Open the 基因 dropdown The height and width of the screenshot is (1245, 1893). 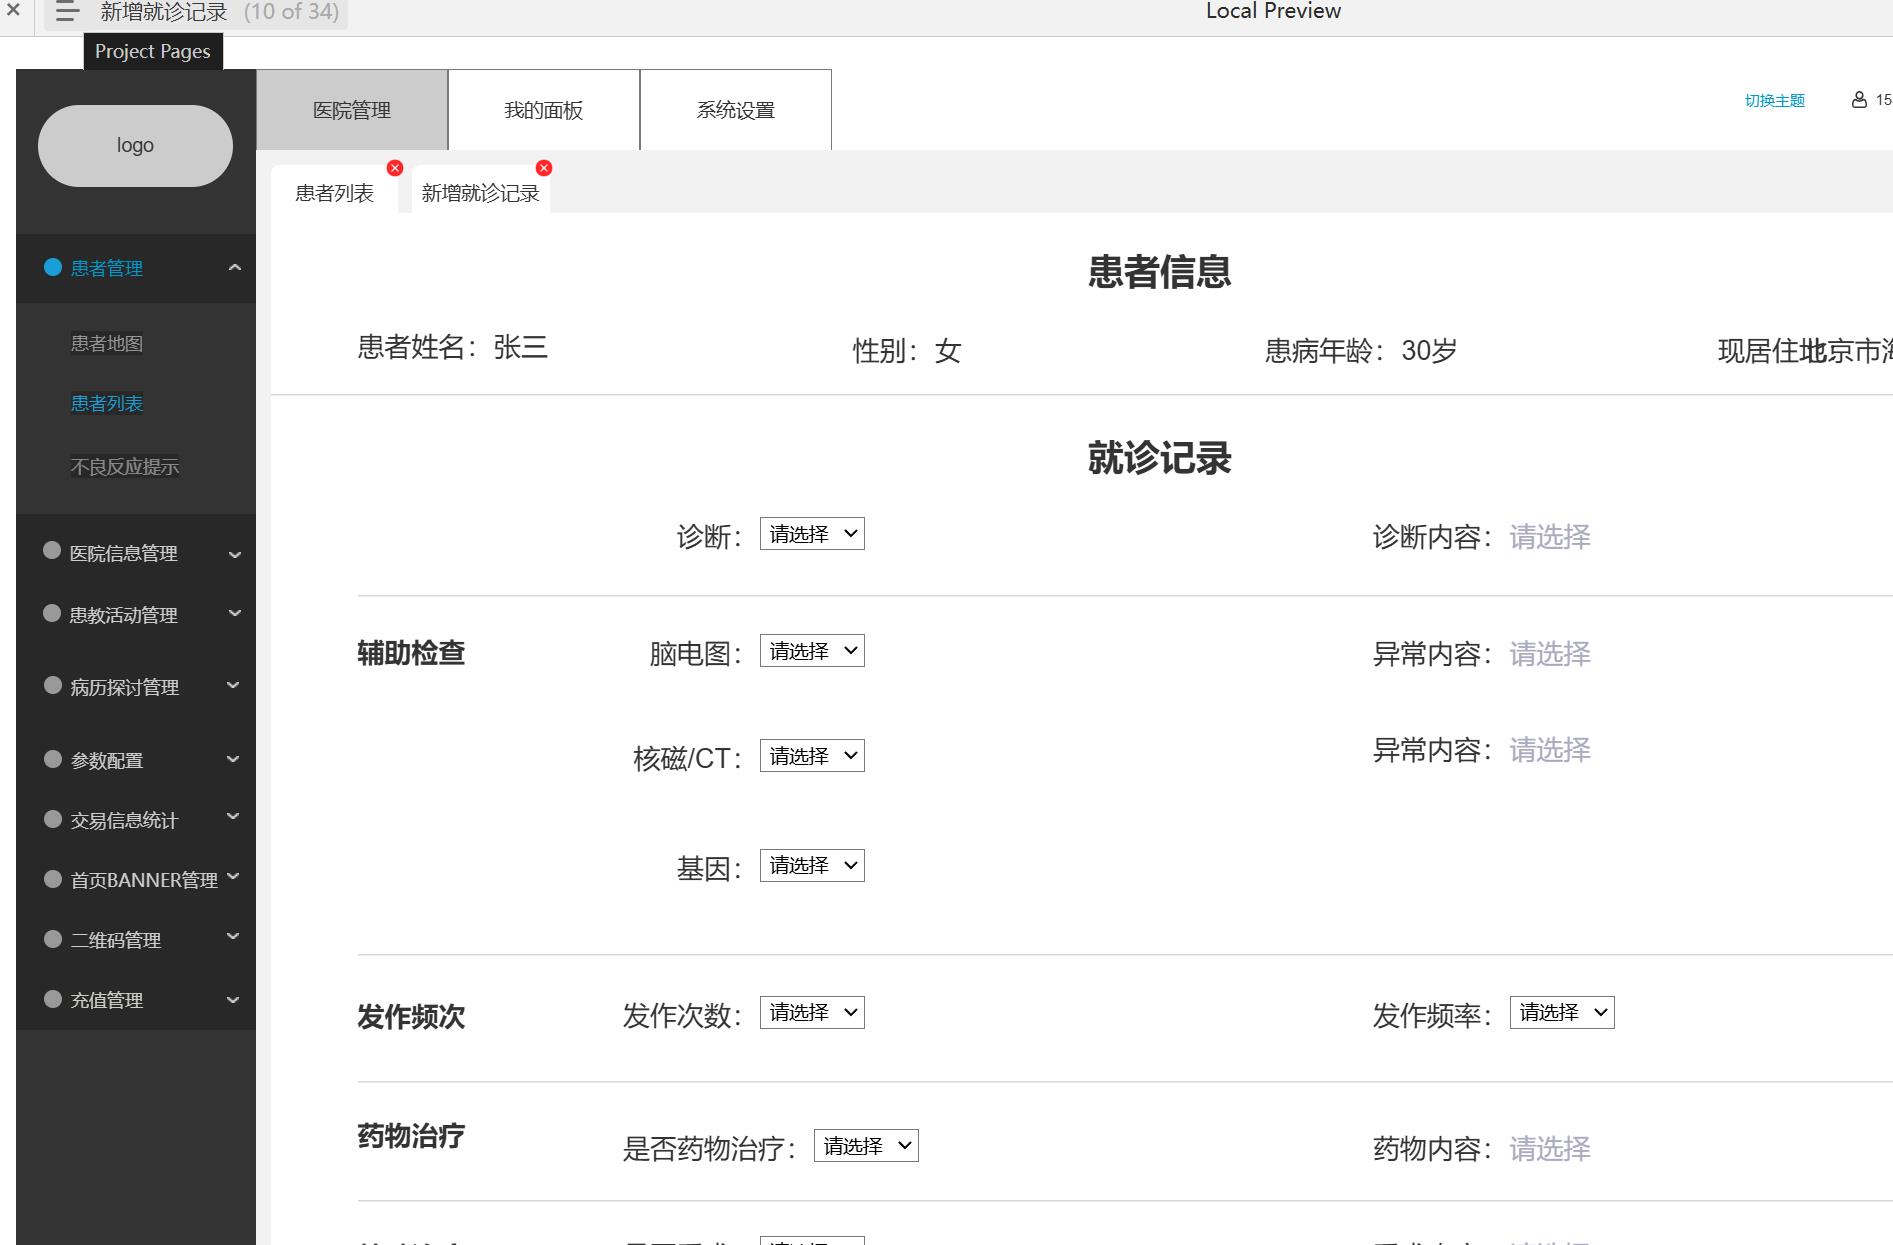click(x=812, y=865)
